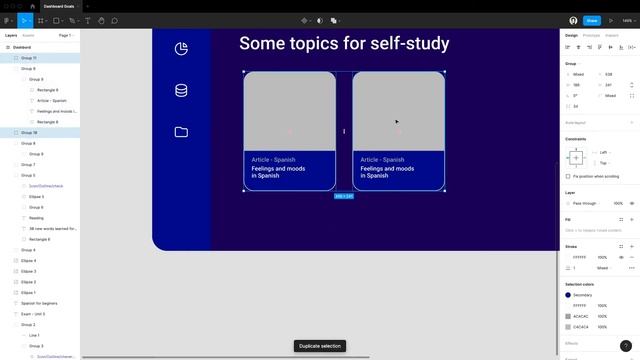This screenshot has height=360, width=640.
Task: Select the Text tool
Action: [88, 20]
